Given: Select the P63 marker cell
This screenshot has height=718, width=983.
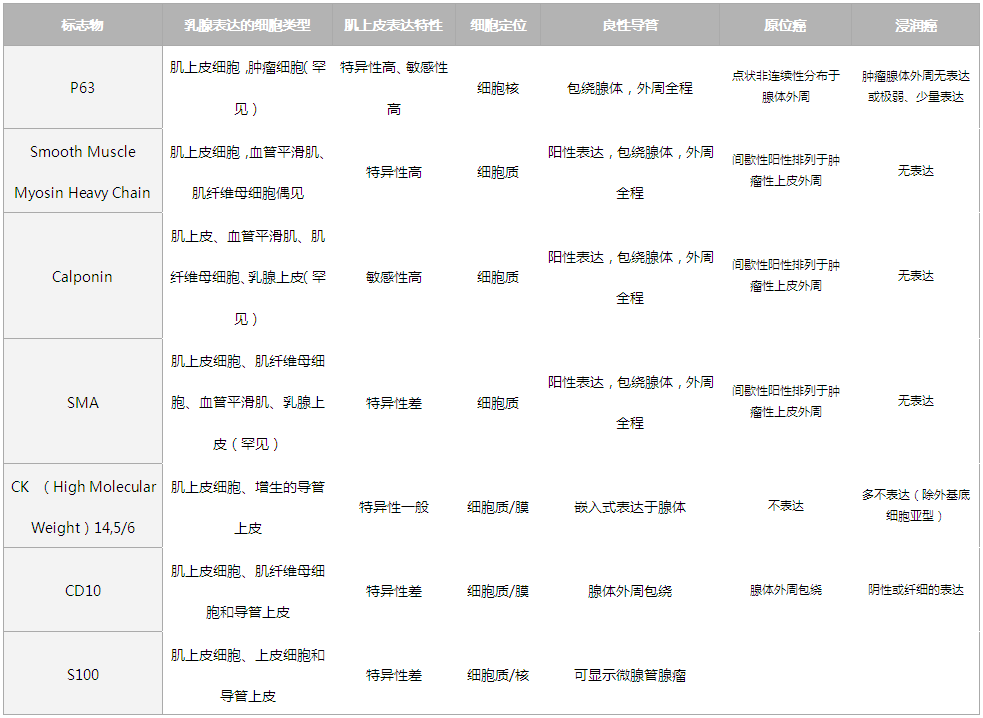Looking at the screenshot, I should pos(83,88).
